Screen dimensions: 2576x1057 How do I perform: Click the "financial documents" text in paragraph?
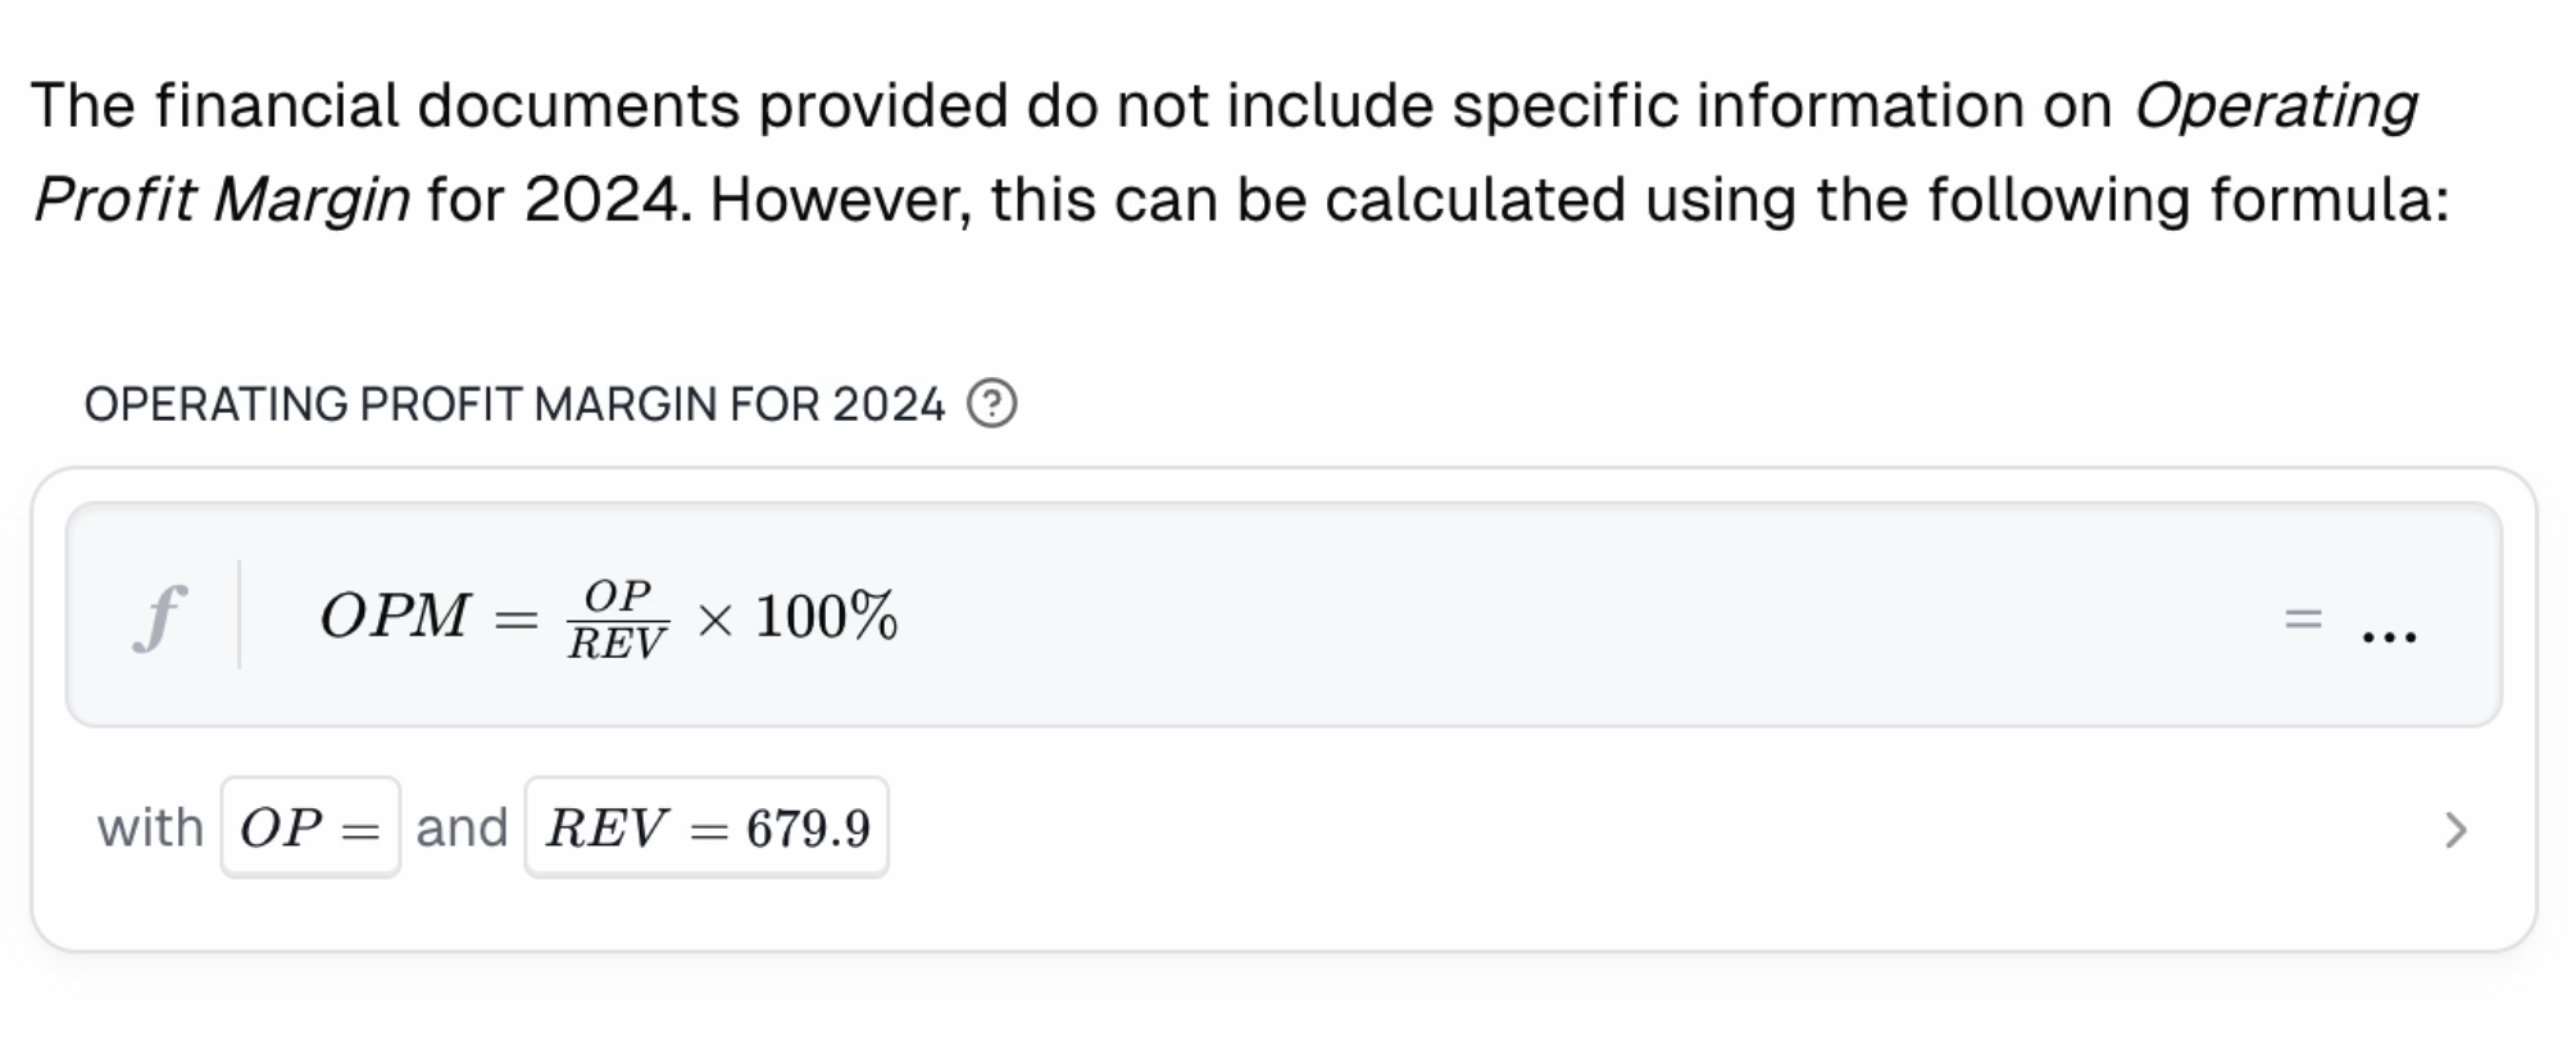coord(447,106)
